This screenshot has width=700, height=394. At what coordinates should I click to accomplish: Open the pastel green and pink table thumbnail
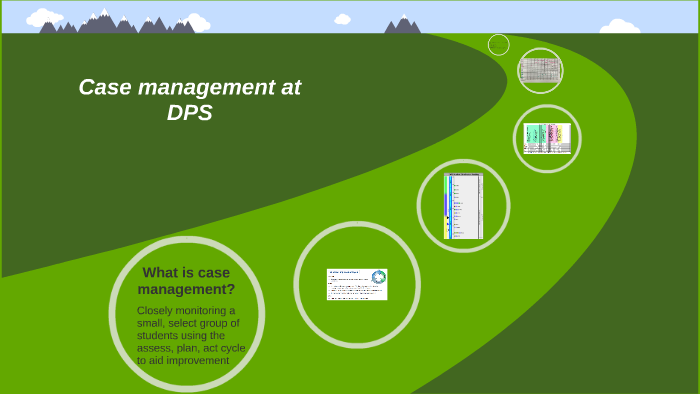pos(547,139)
